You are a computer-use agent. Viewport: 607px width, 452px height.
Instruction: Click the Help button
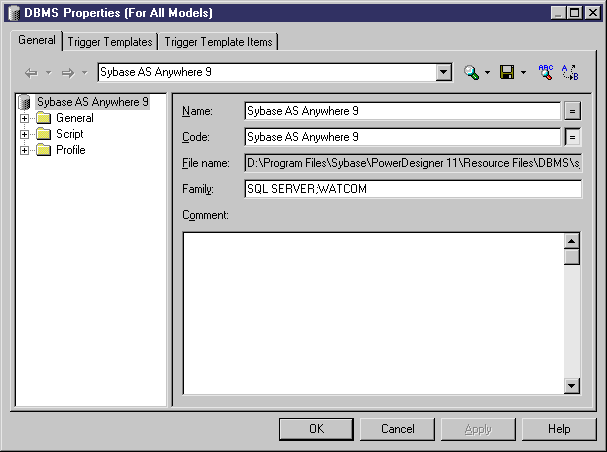coord(559,429)
